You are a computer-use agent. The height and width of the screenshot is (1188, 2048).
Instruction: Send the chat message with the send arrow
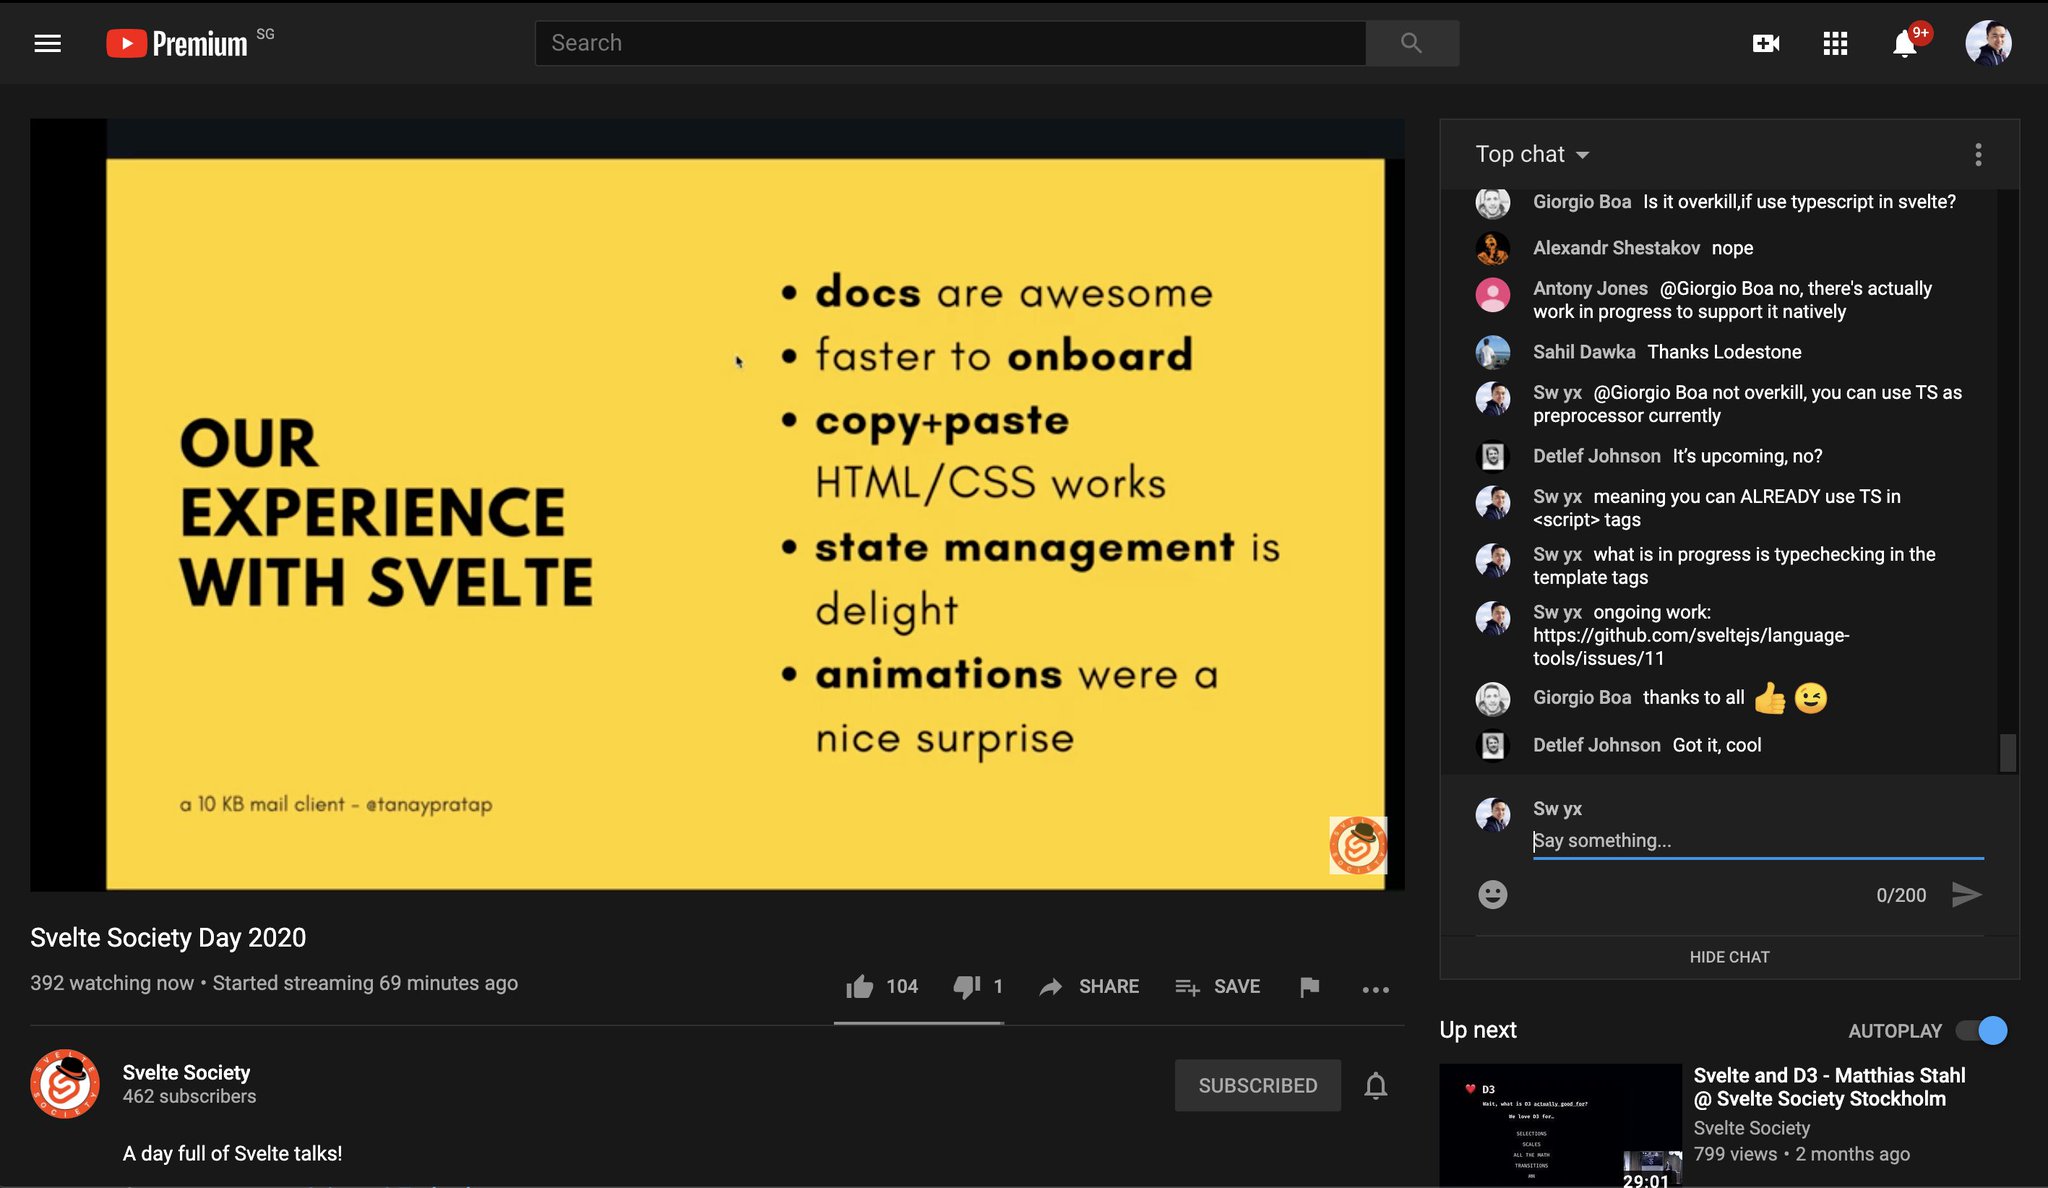[x=1967, y=895]
